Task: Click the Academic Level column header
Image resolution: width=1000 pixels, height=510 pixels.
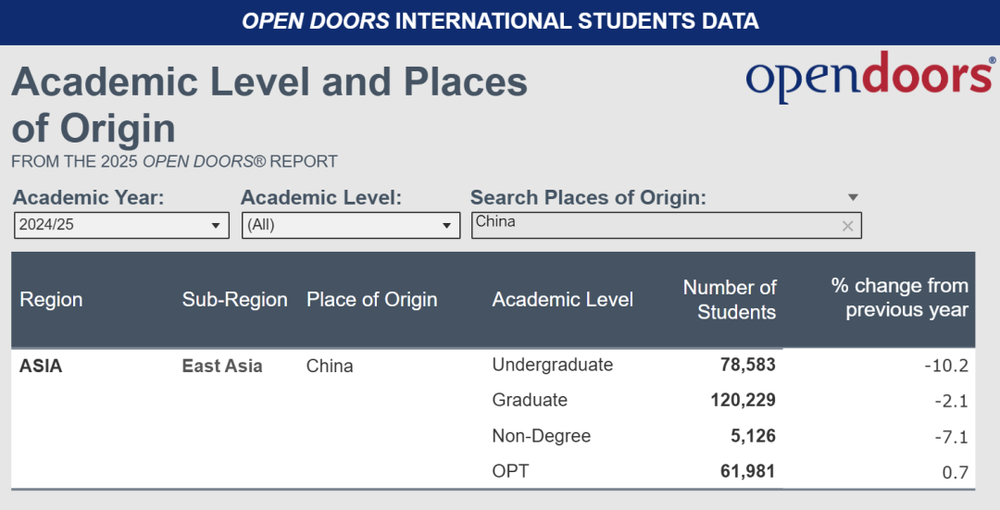Action: click(x=563, y=300)
